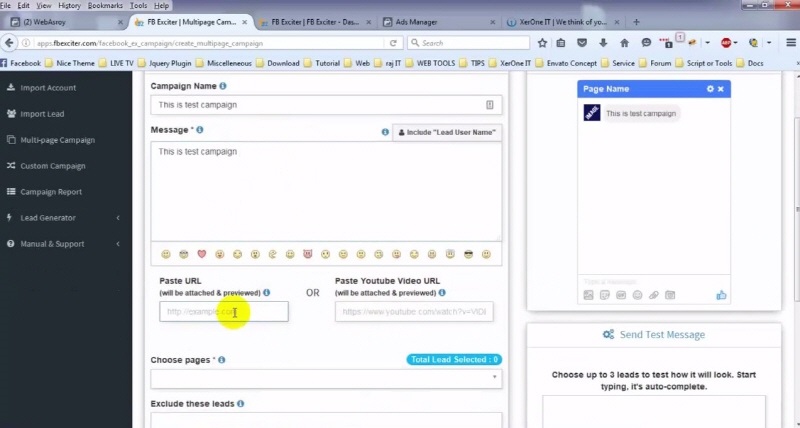Click info icon beside Include Lead User Name
Viewport: 800px width, 428px height.
click(385, 132)
